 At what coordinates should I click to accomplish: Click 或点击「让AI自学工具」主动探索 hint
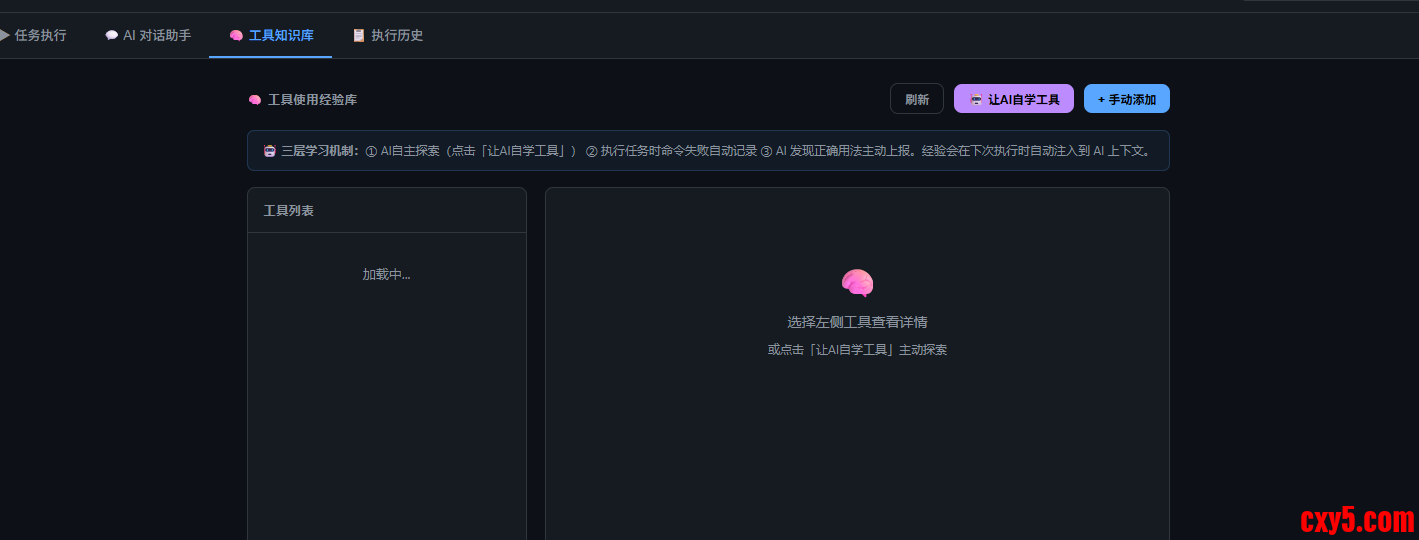pyautogui.click(x=857, y=350)
